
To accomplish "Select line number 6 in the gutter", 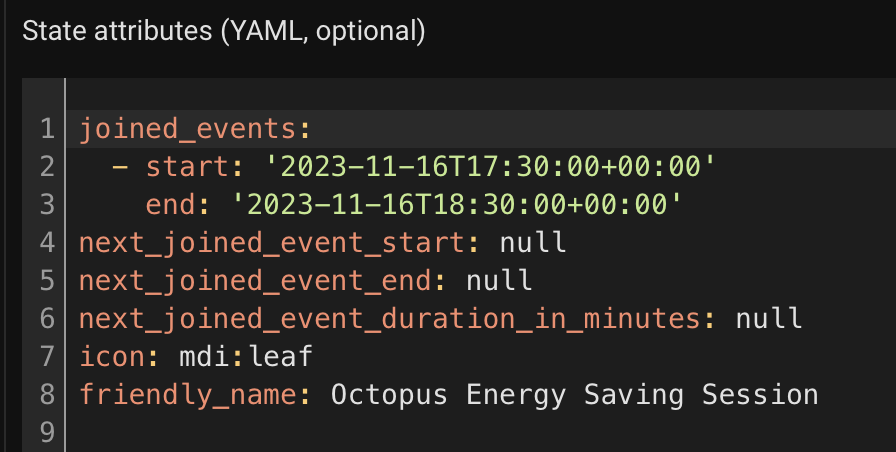I will (x=47, y=318).
